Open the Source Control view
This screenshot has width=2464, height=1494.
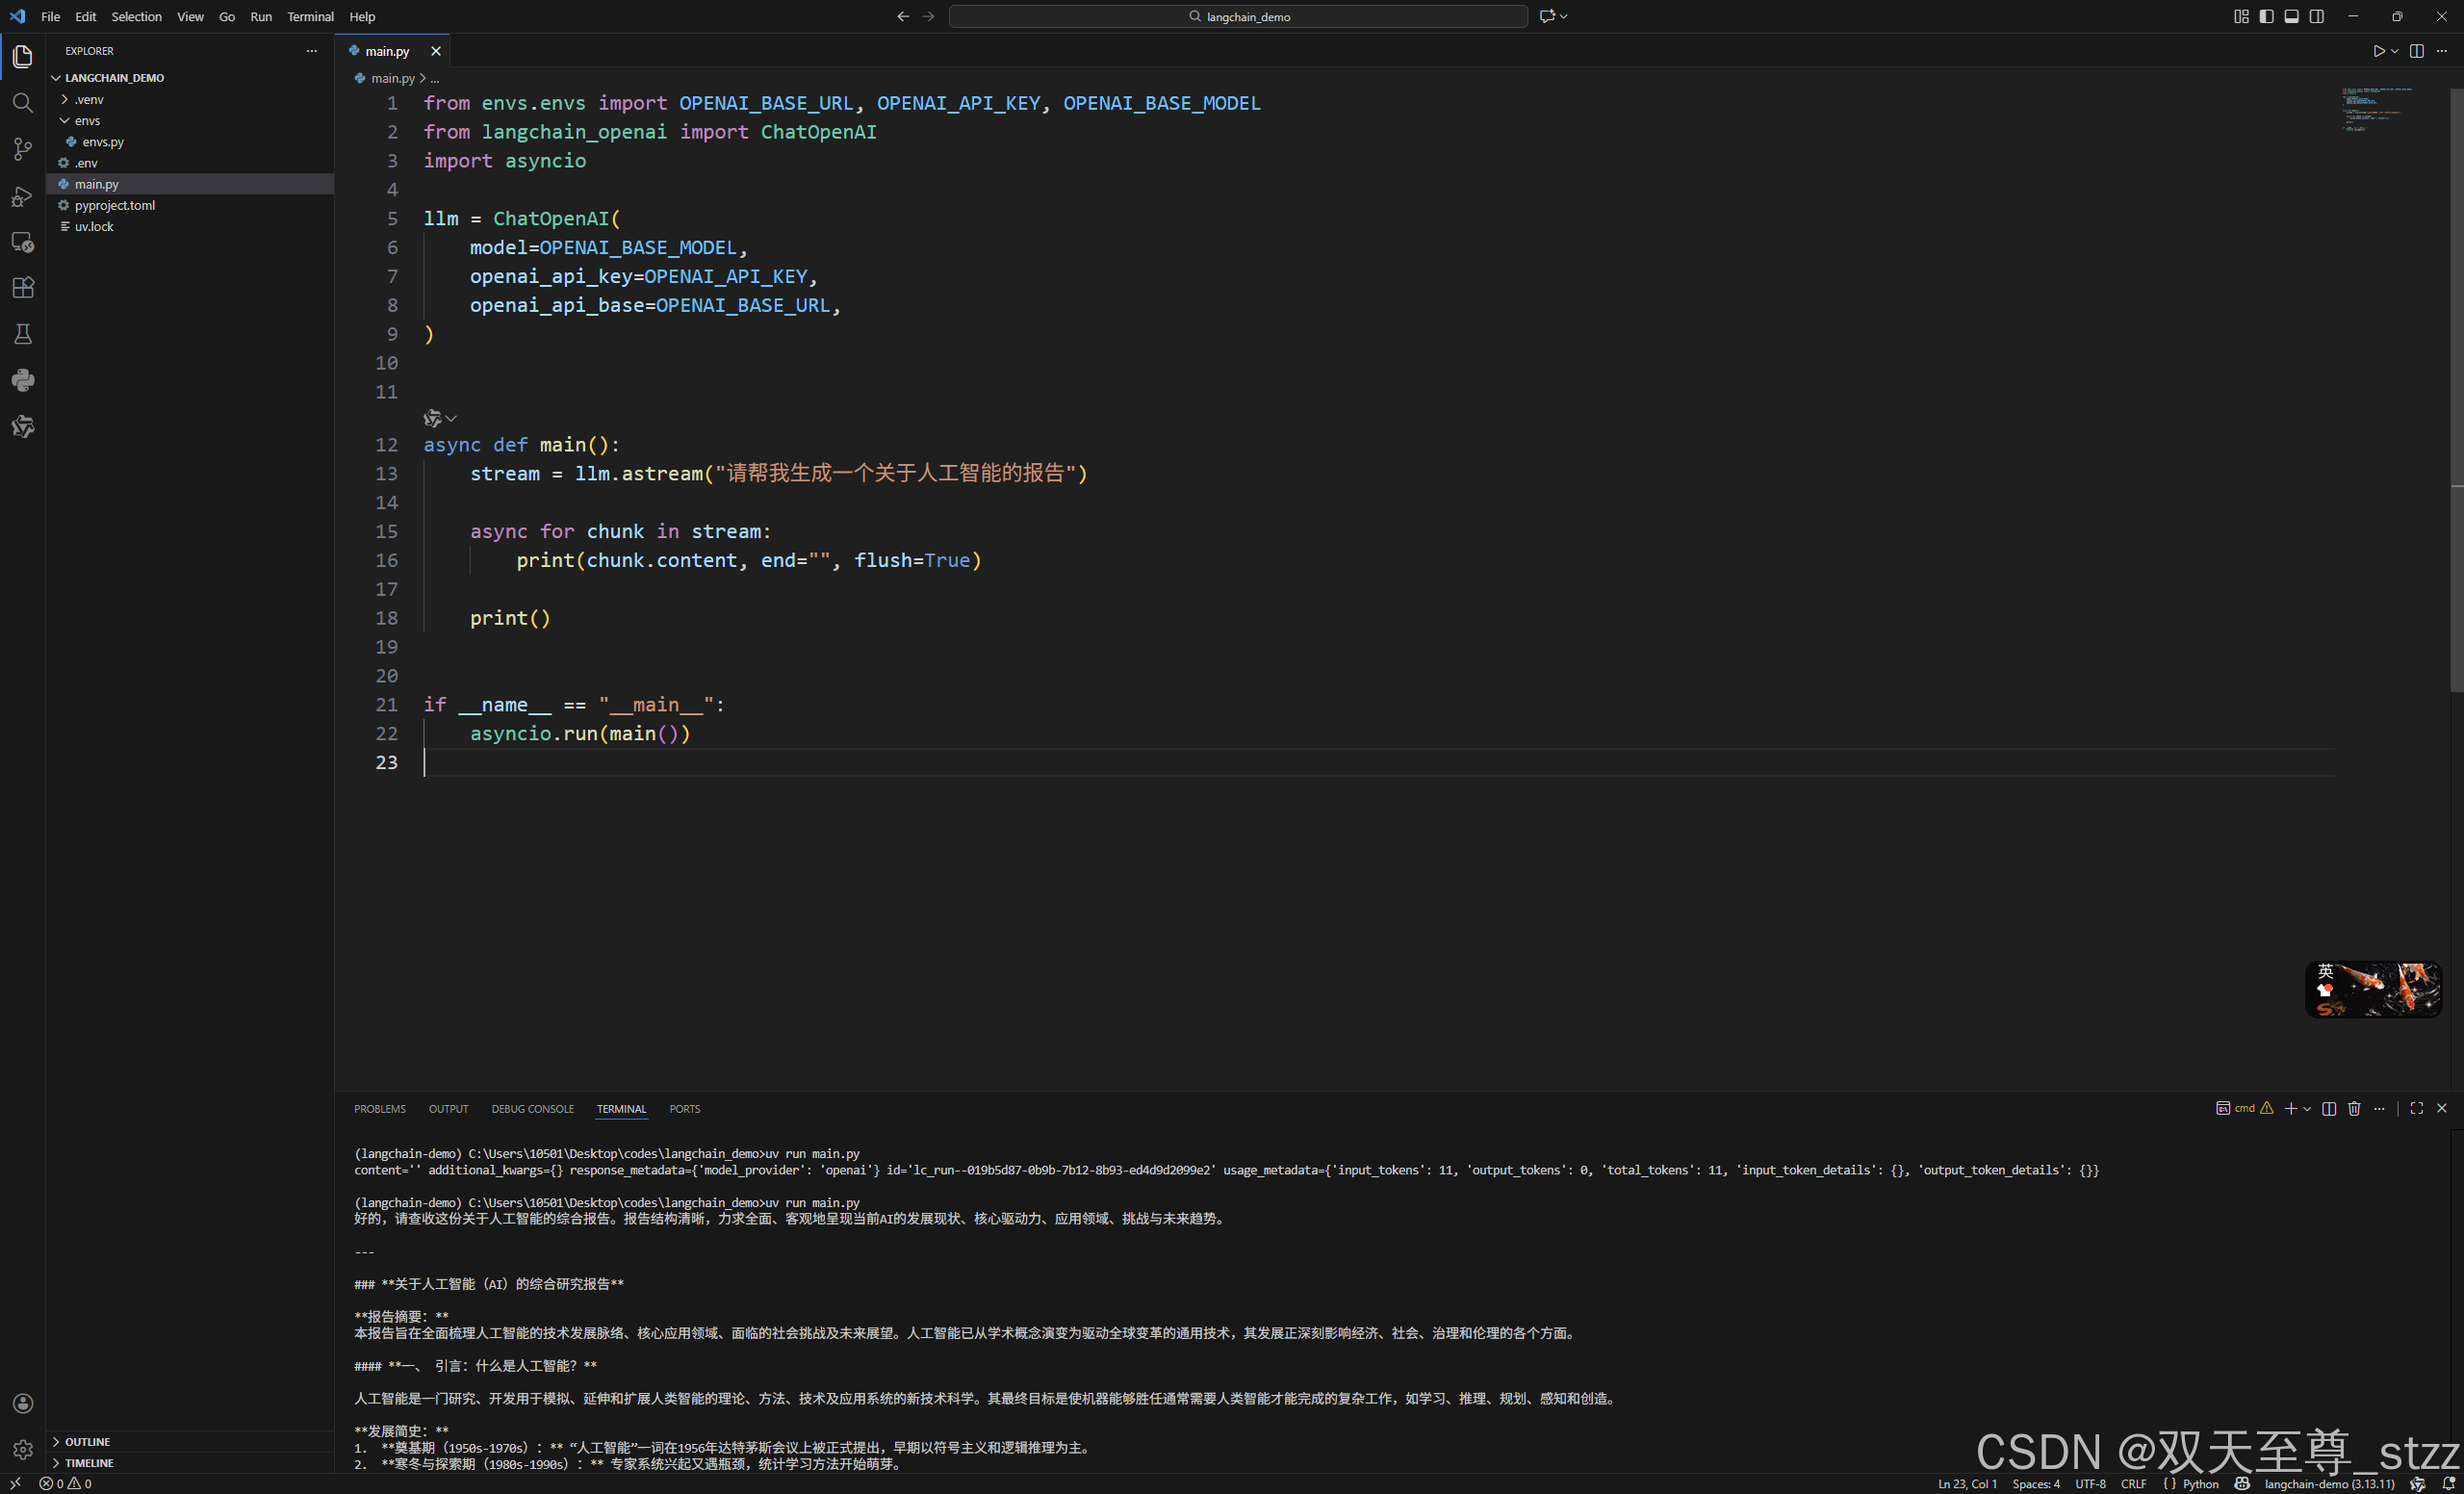[22, 149]
